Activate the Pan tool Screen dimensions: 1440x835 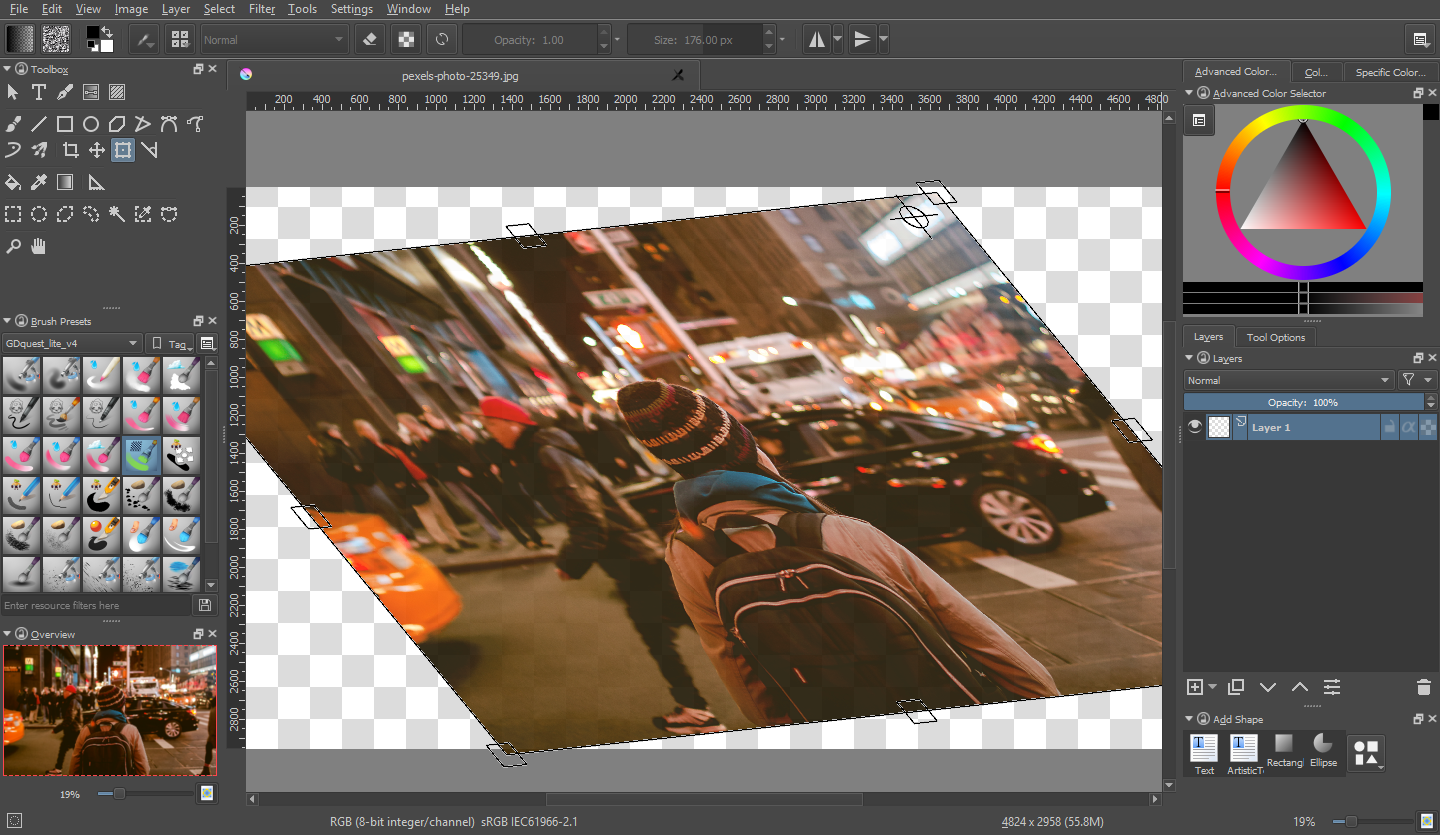pos(38,246)
